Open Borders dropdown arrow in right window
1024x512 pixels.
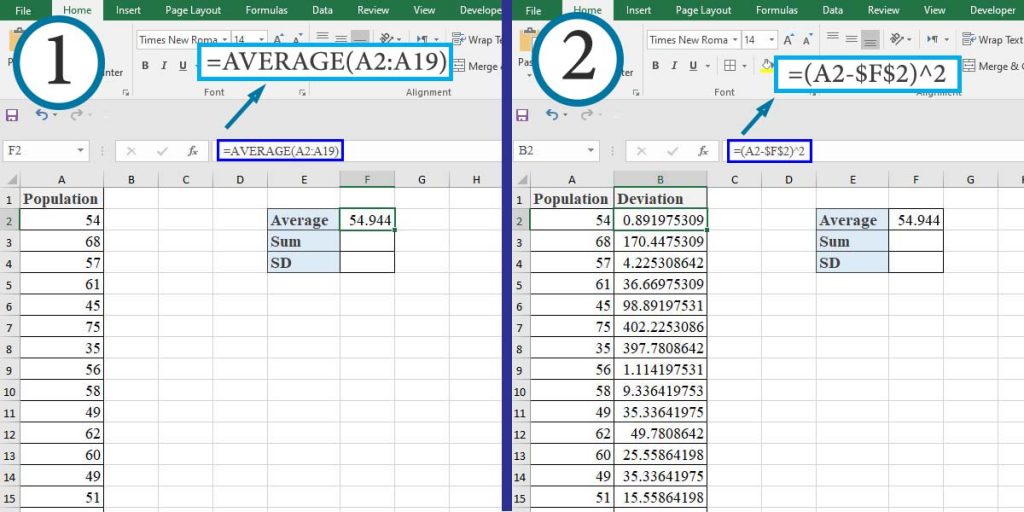[744, 65]
